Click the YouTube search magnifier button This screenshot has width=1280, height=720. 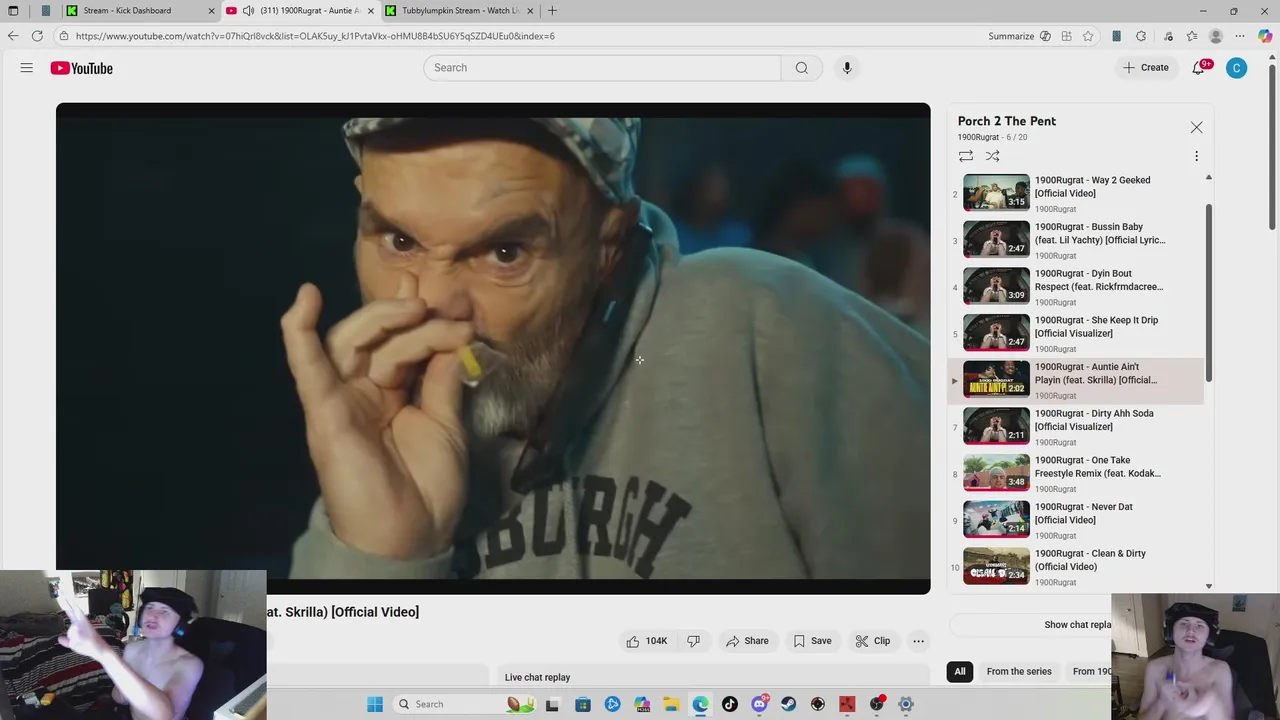click(801, 68)
